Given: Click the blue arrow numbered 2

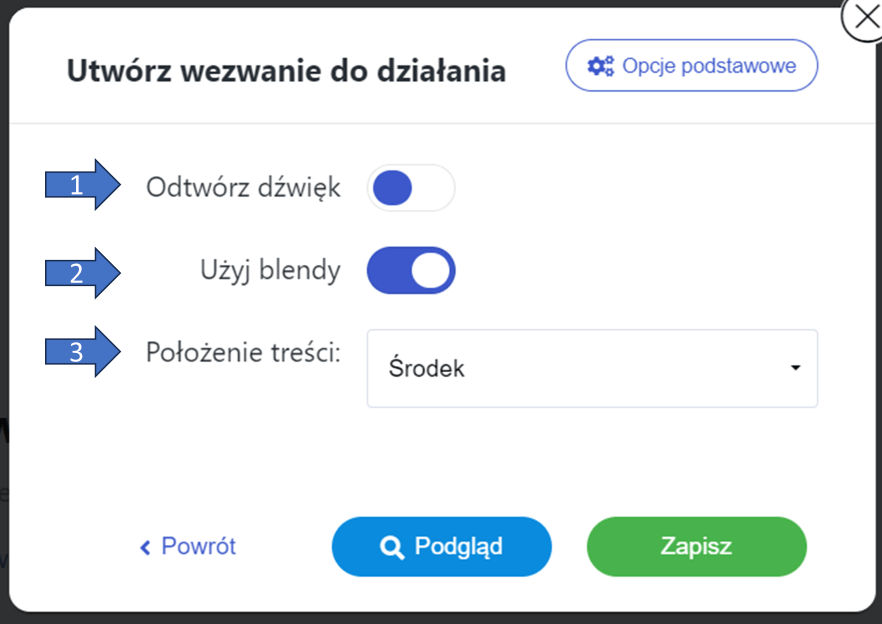Looking at the screenshot, I should click(x=82, y=272).
